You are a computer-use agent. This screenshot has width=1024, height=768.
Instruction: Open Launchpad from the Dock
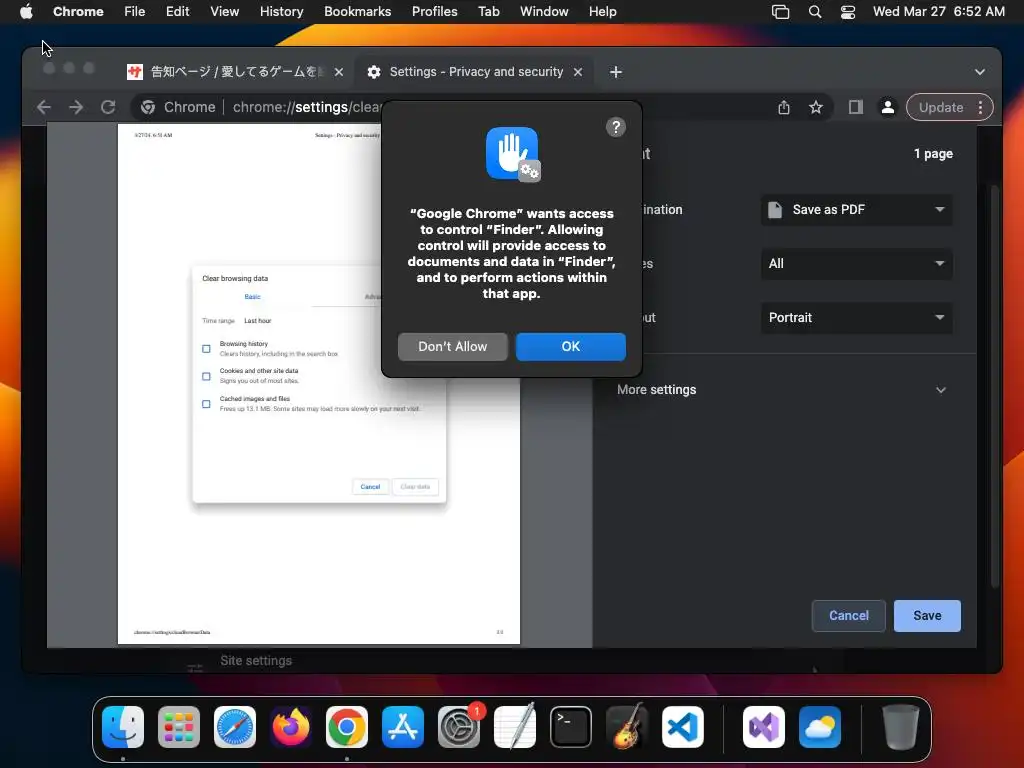tap(179, 727)
